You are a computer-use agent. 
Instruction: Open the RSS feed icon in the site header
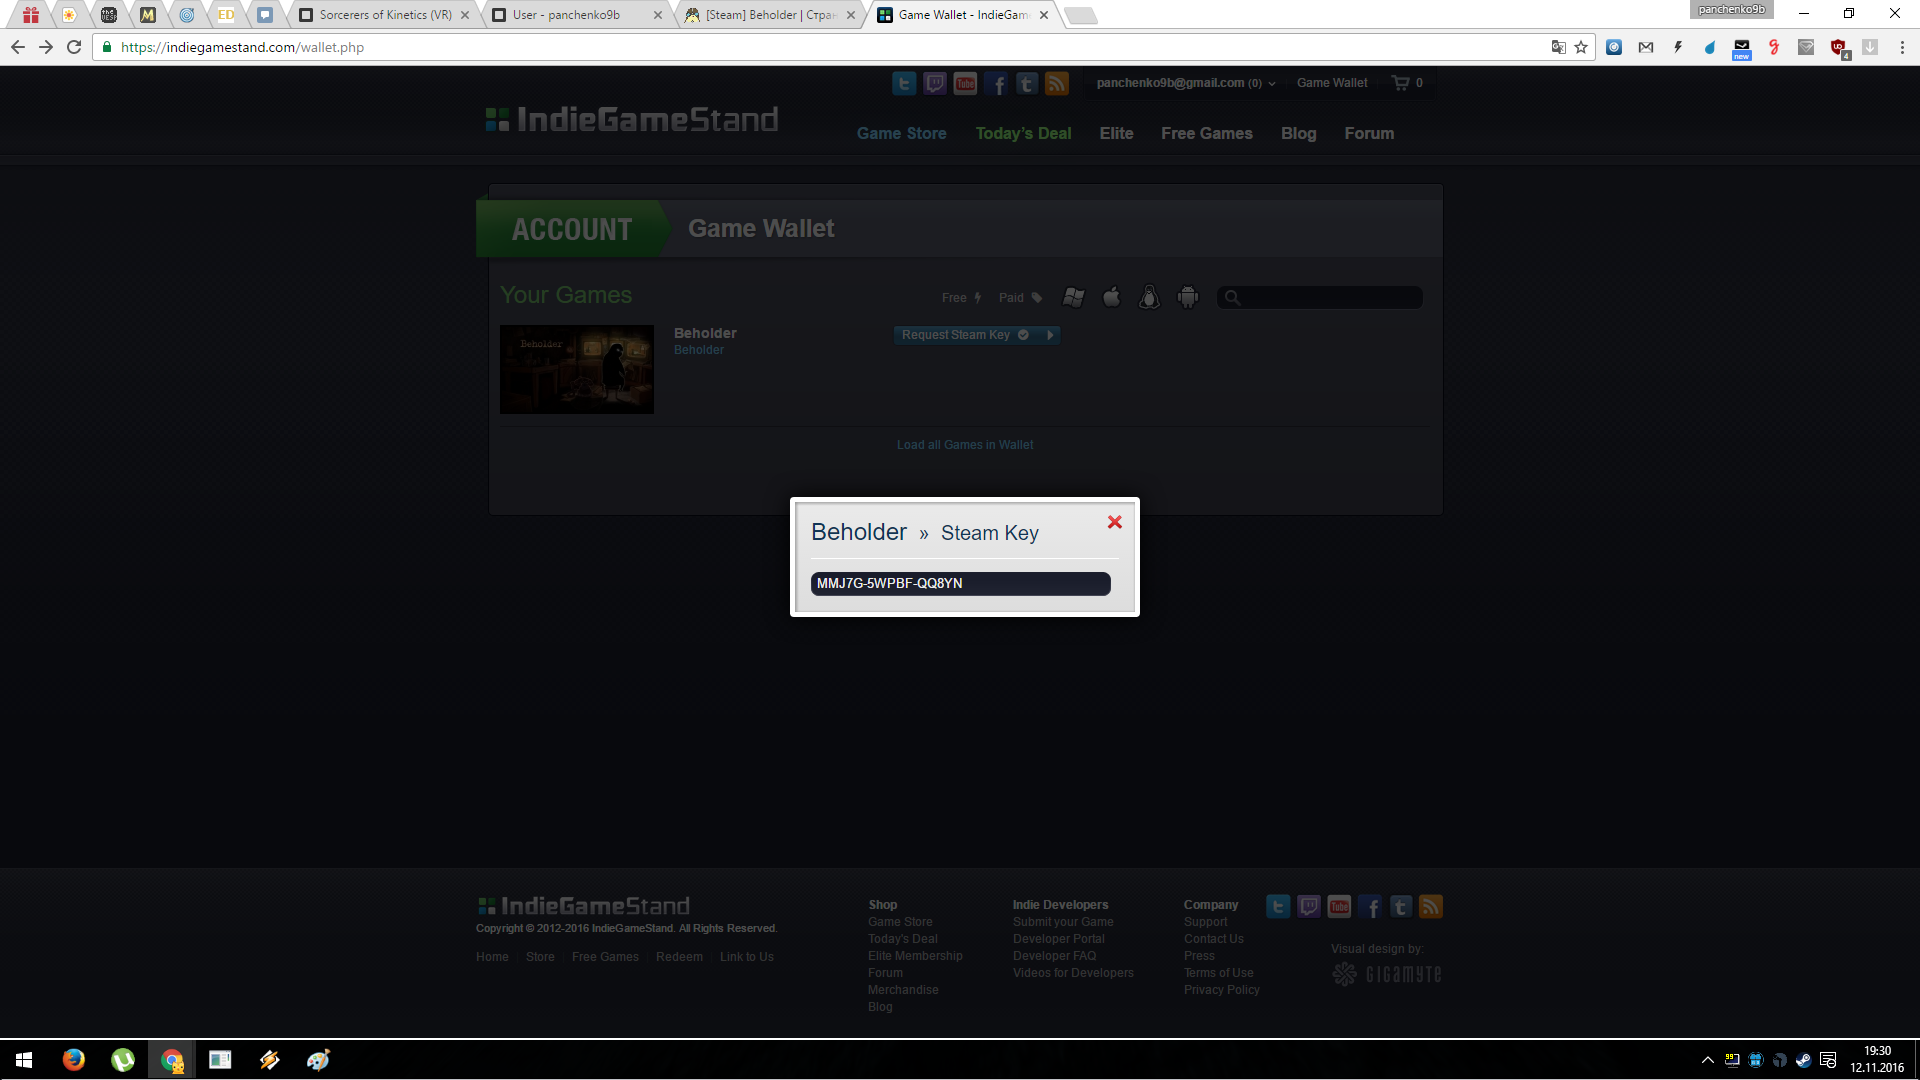click(x=1057, y=84)
